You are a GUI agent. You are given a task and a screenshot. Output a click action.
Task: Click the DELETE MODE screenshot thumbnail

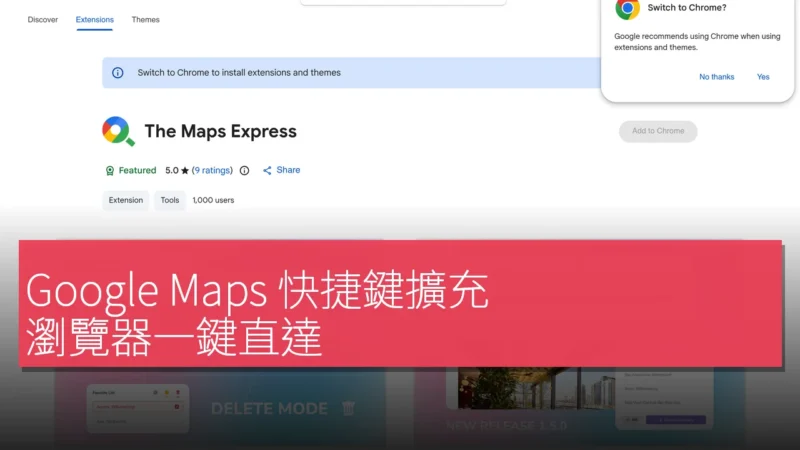coord(220,409)
